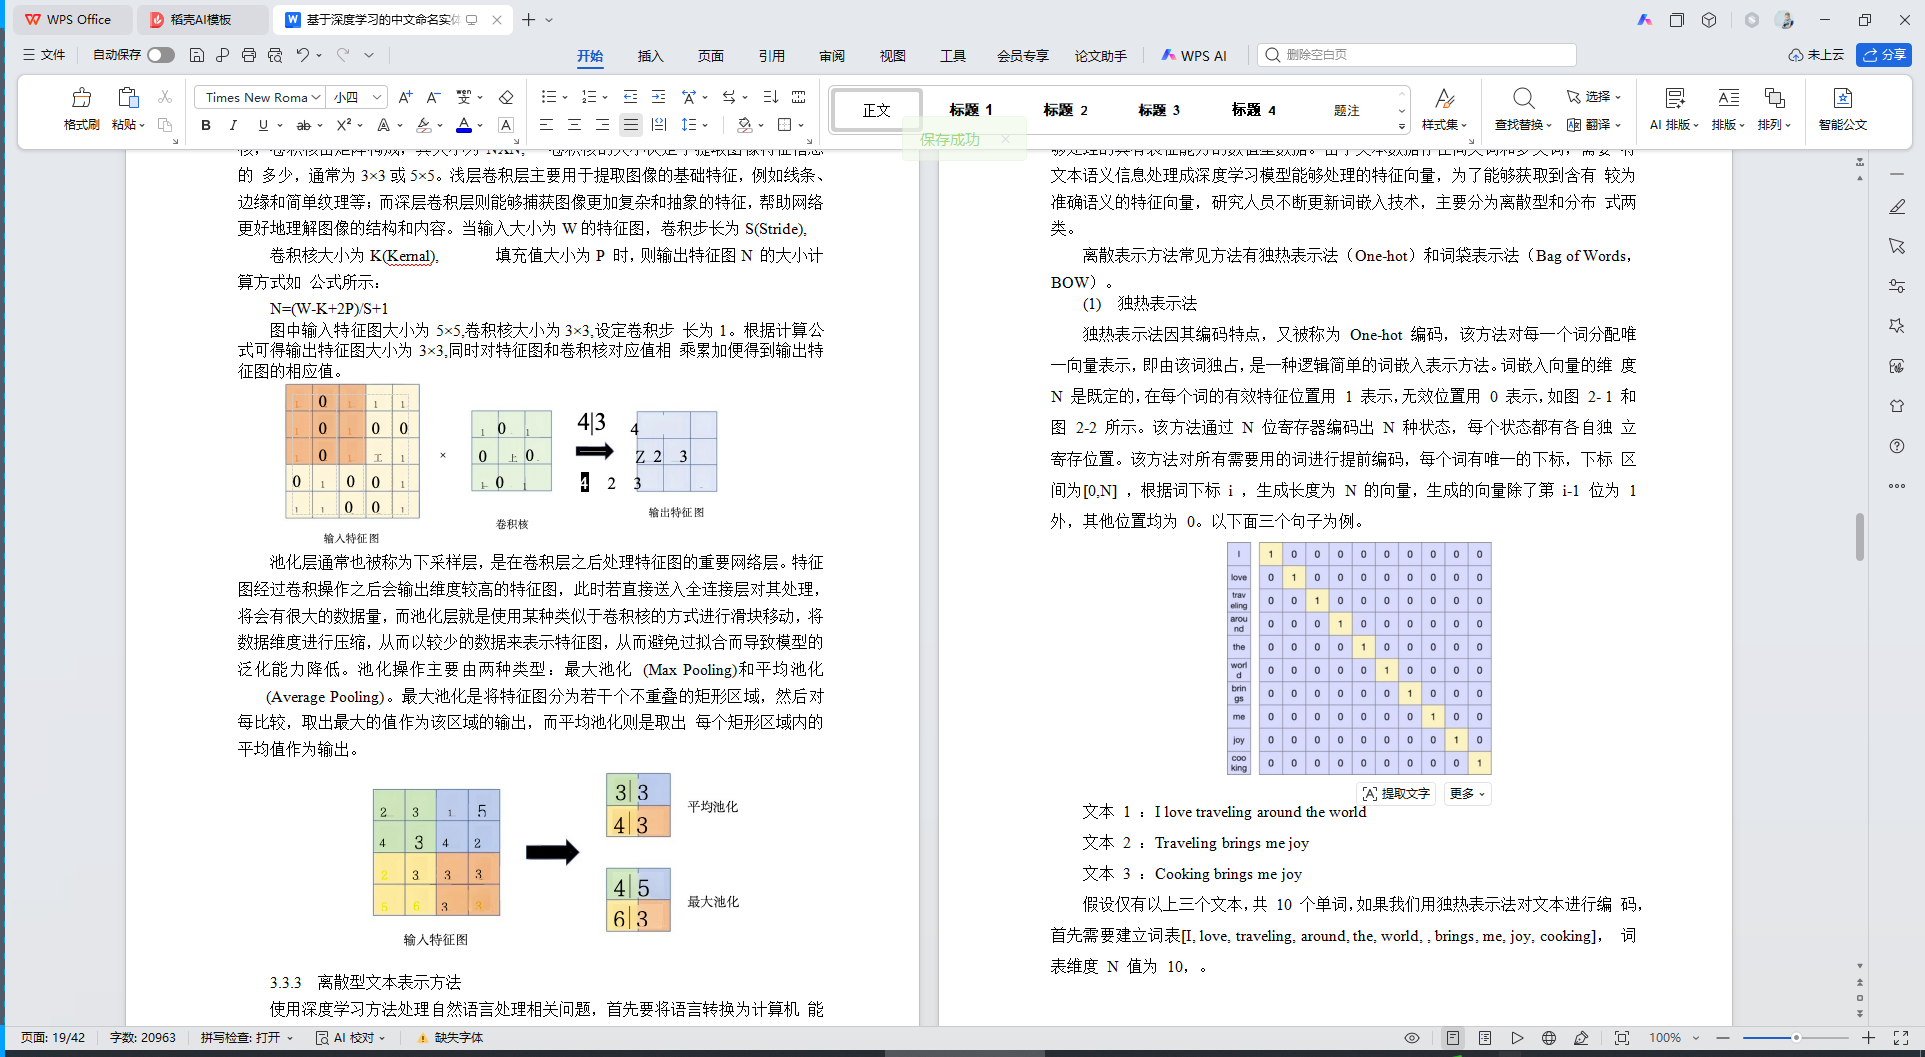The image size is (1925, 1057).
Task: Click the Format Painter (格式刷) icon
Action: [81, 98]
